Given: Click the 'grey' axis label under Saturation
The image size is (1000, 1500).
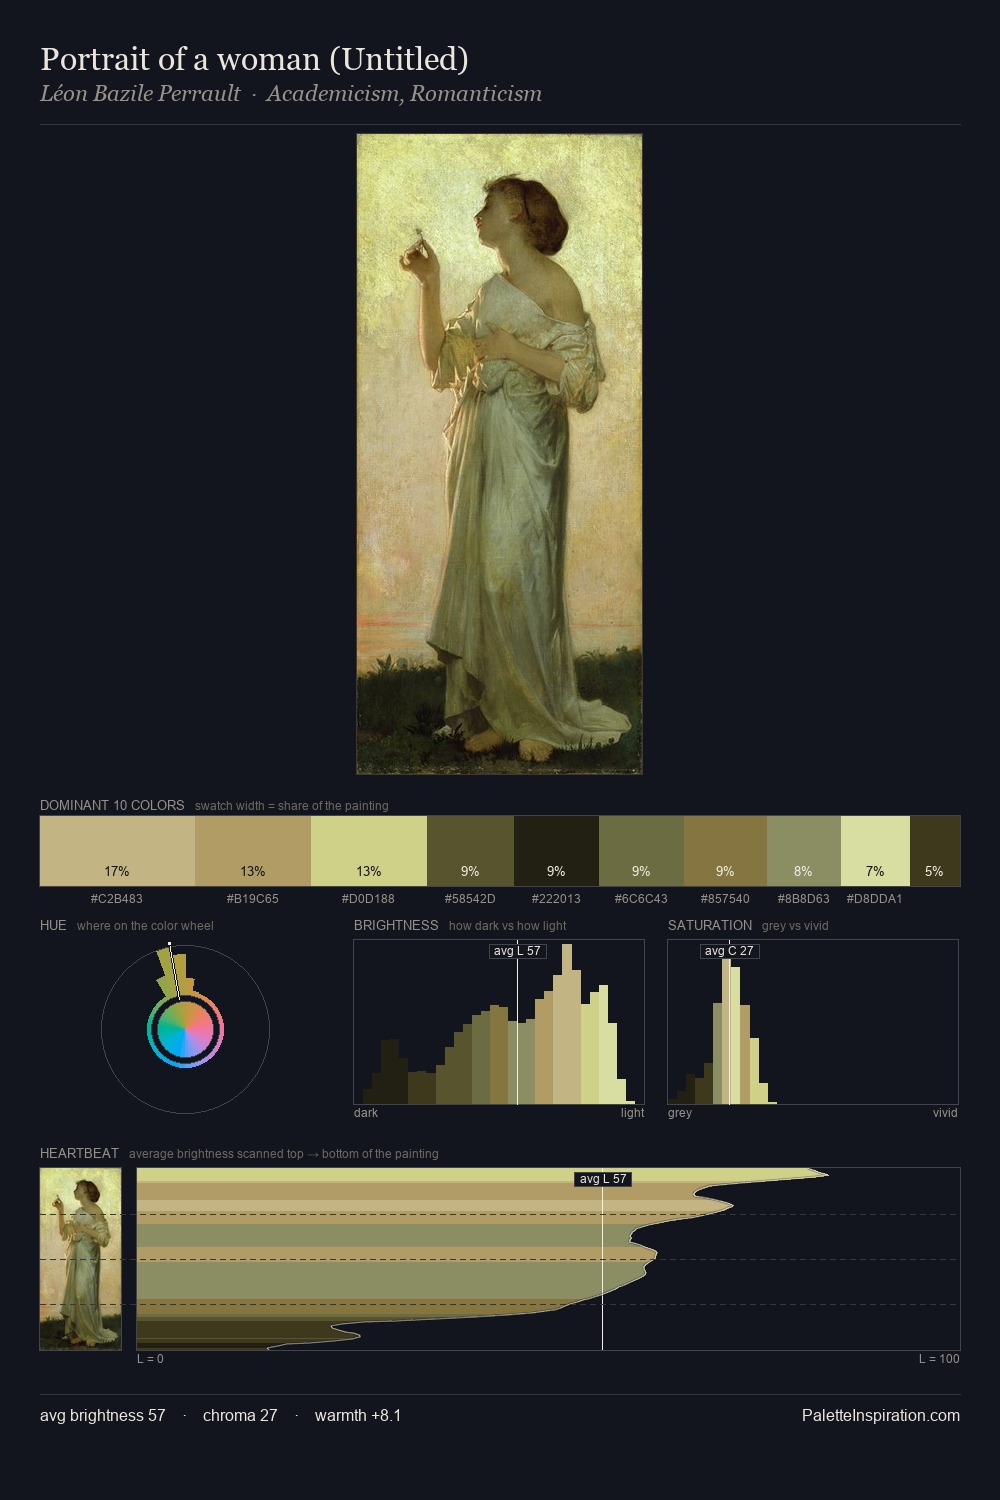Looking at the screenshot, I should click(680, 1113).
